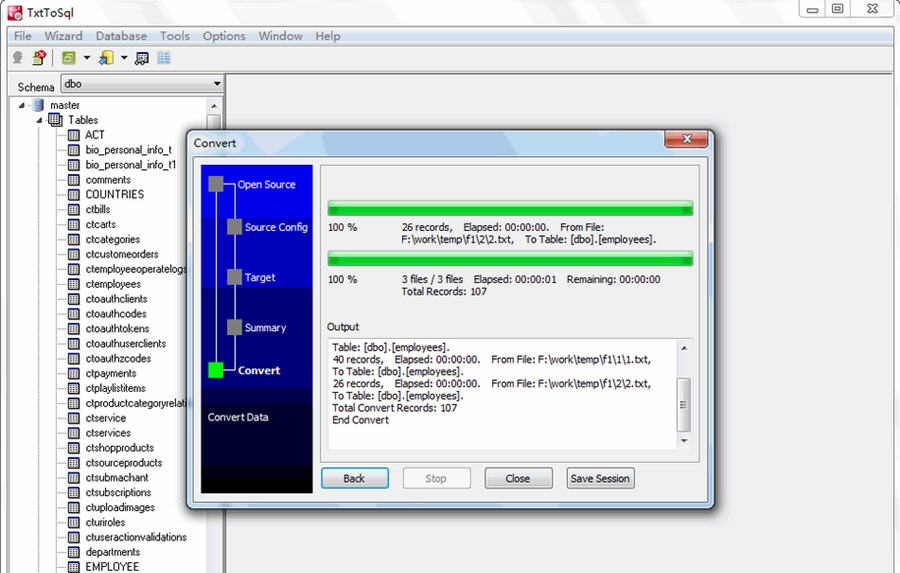Collapse the Tables tree node

(40, 120)
